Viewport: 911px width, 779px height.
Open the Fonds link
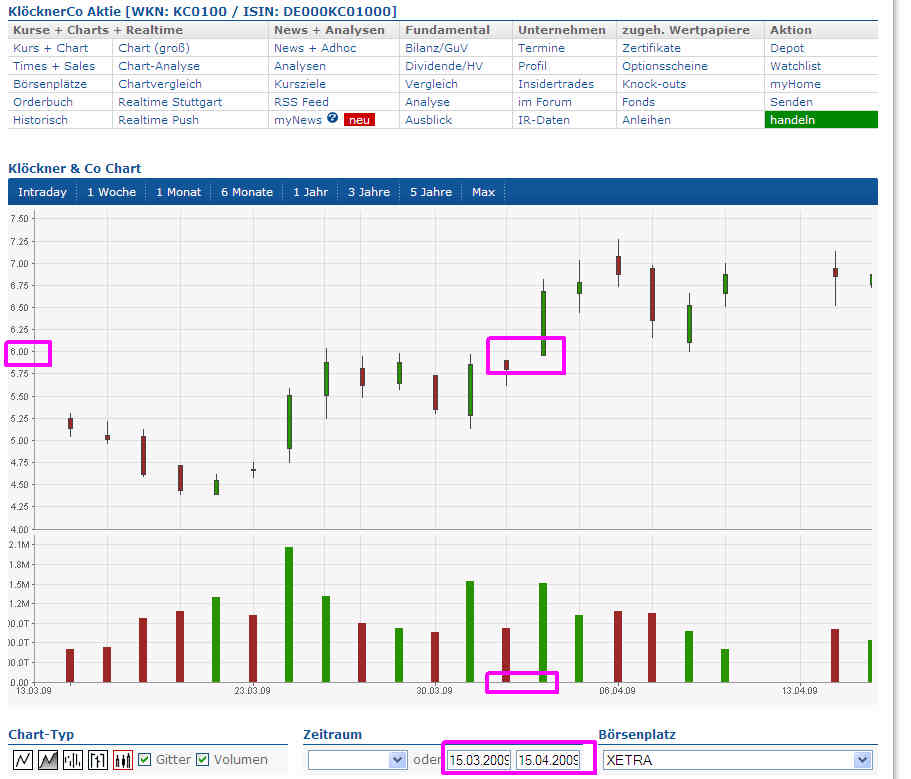[638, 102]
